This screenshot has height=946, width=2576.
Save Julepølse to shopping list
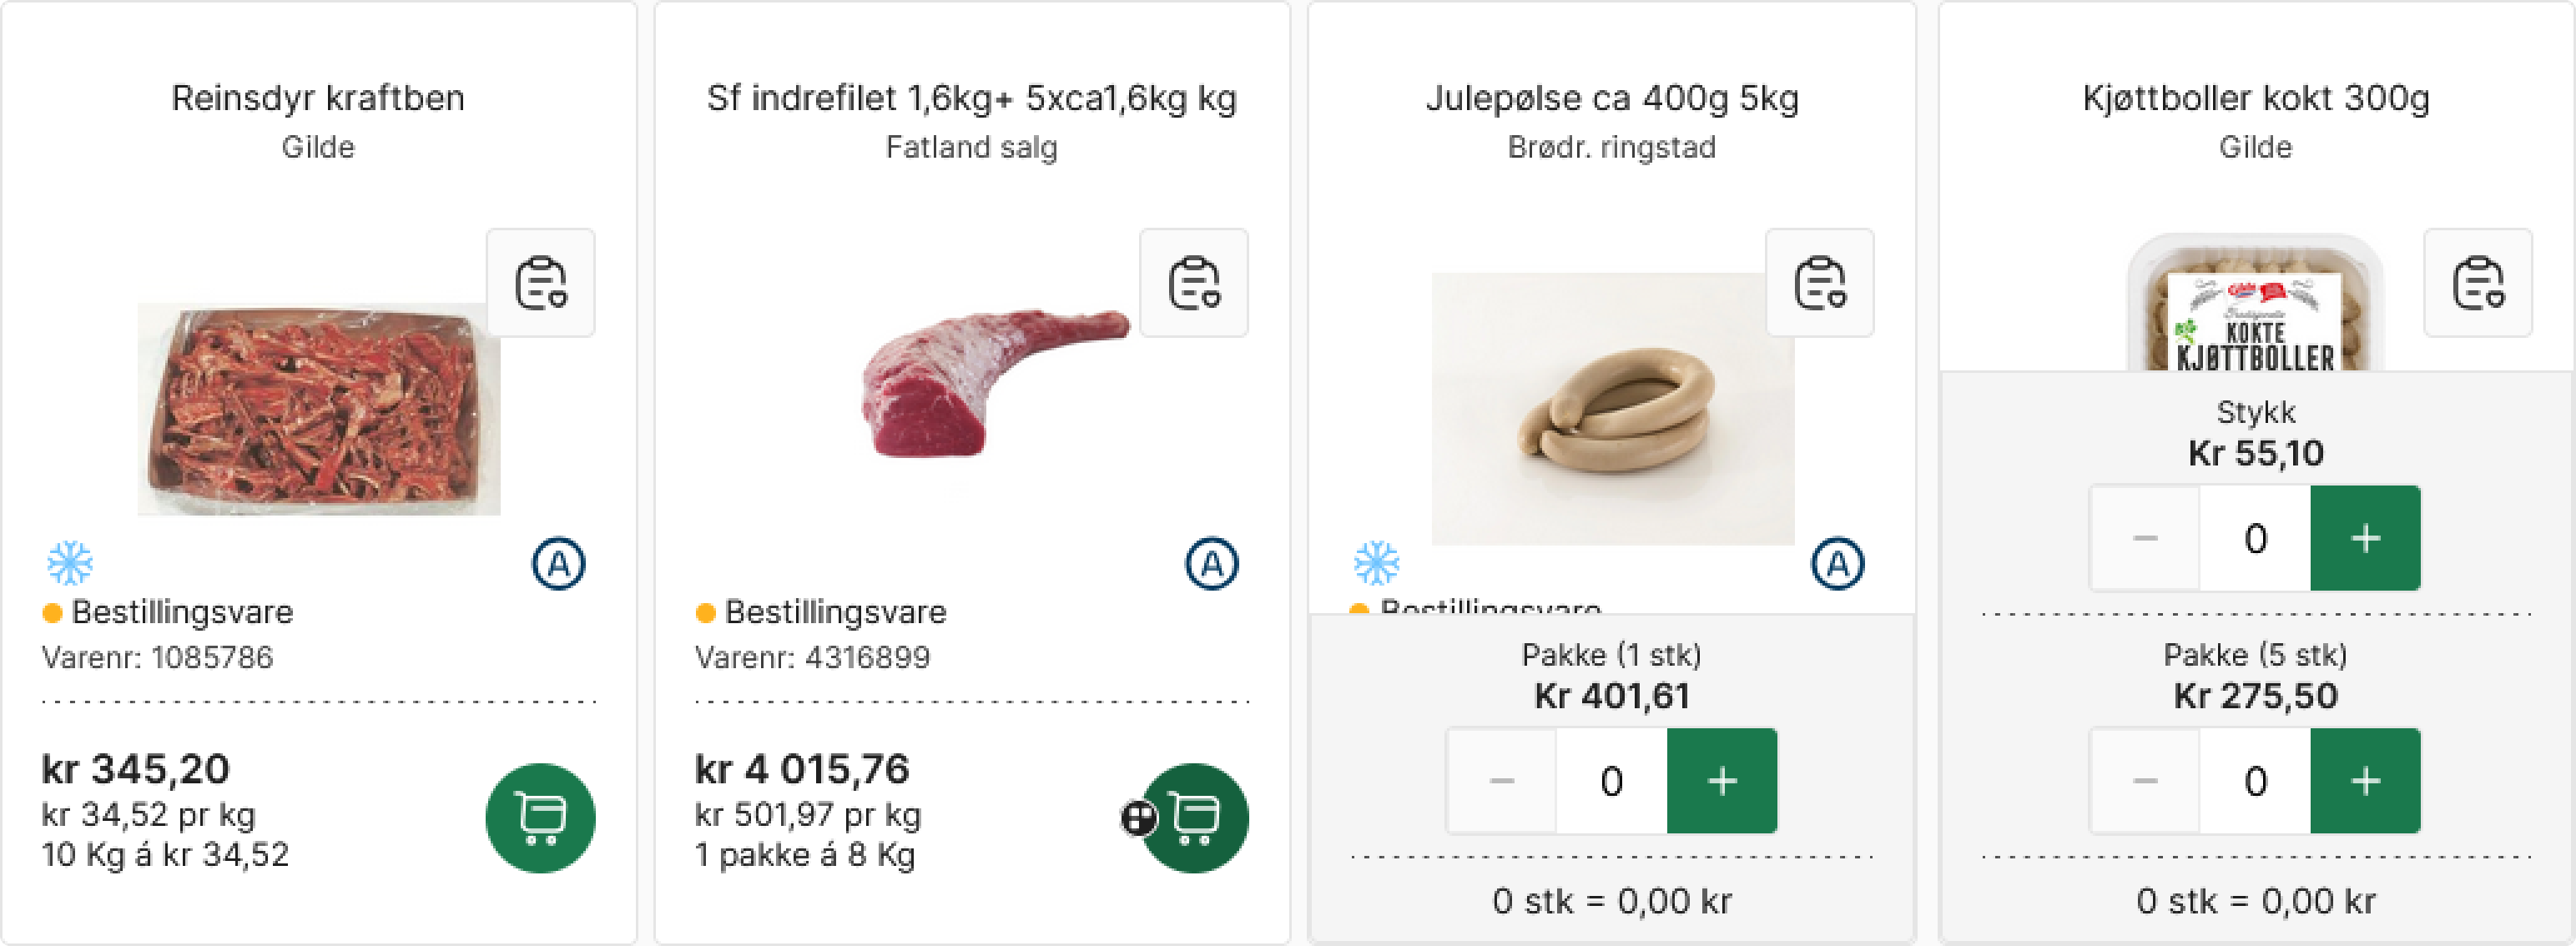(1819, 283)
